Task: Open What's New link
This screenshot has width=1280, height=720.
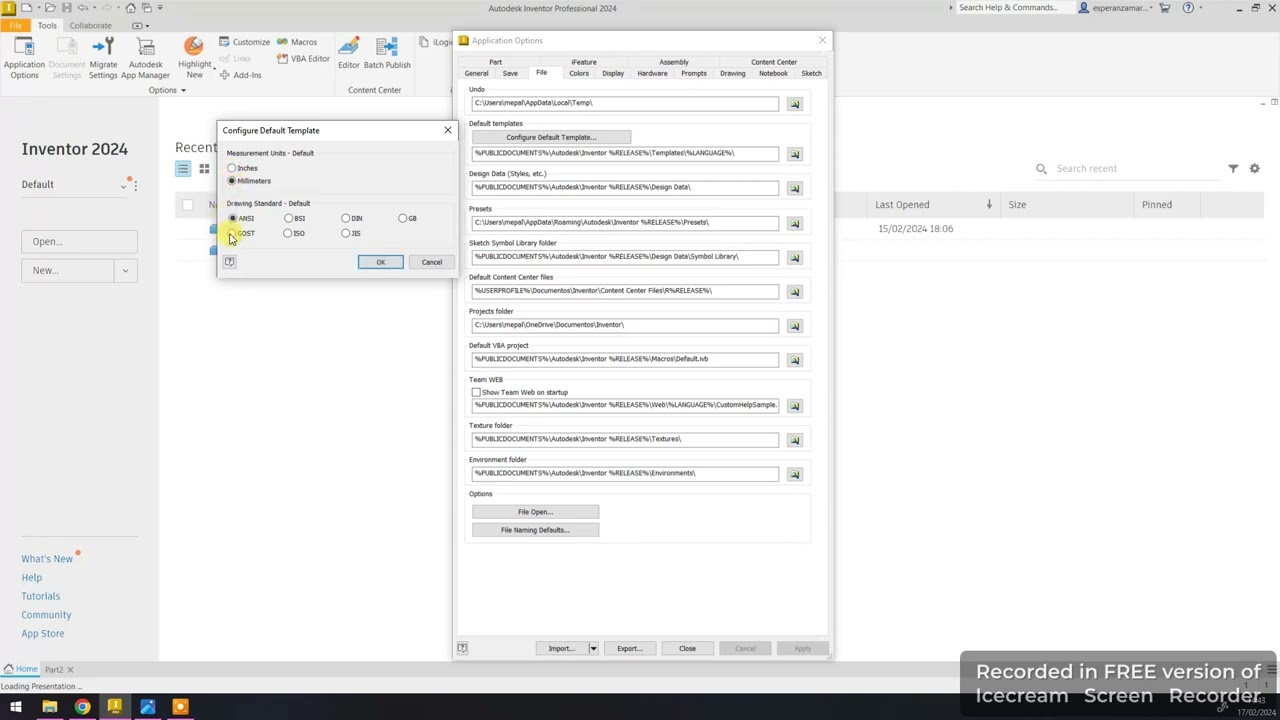Action: tap(47, 559)
